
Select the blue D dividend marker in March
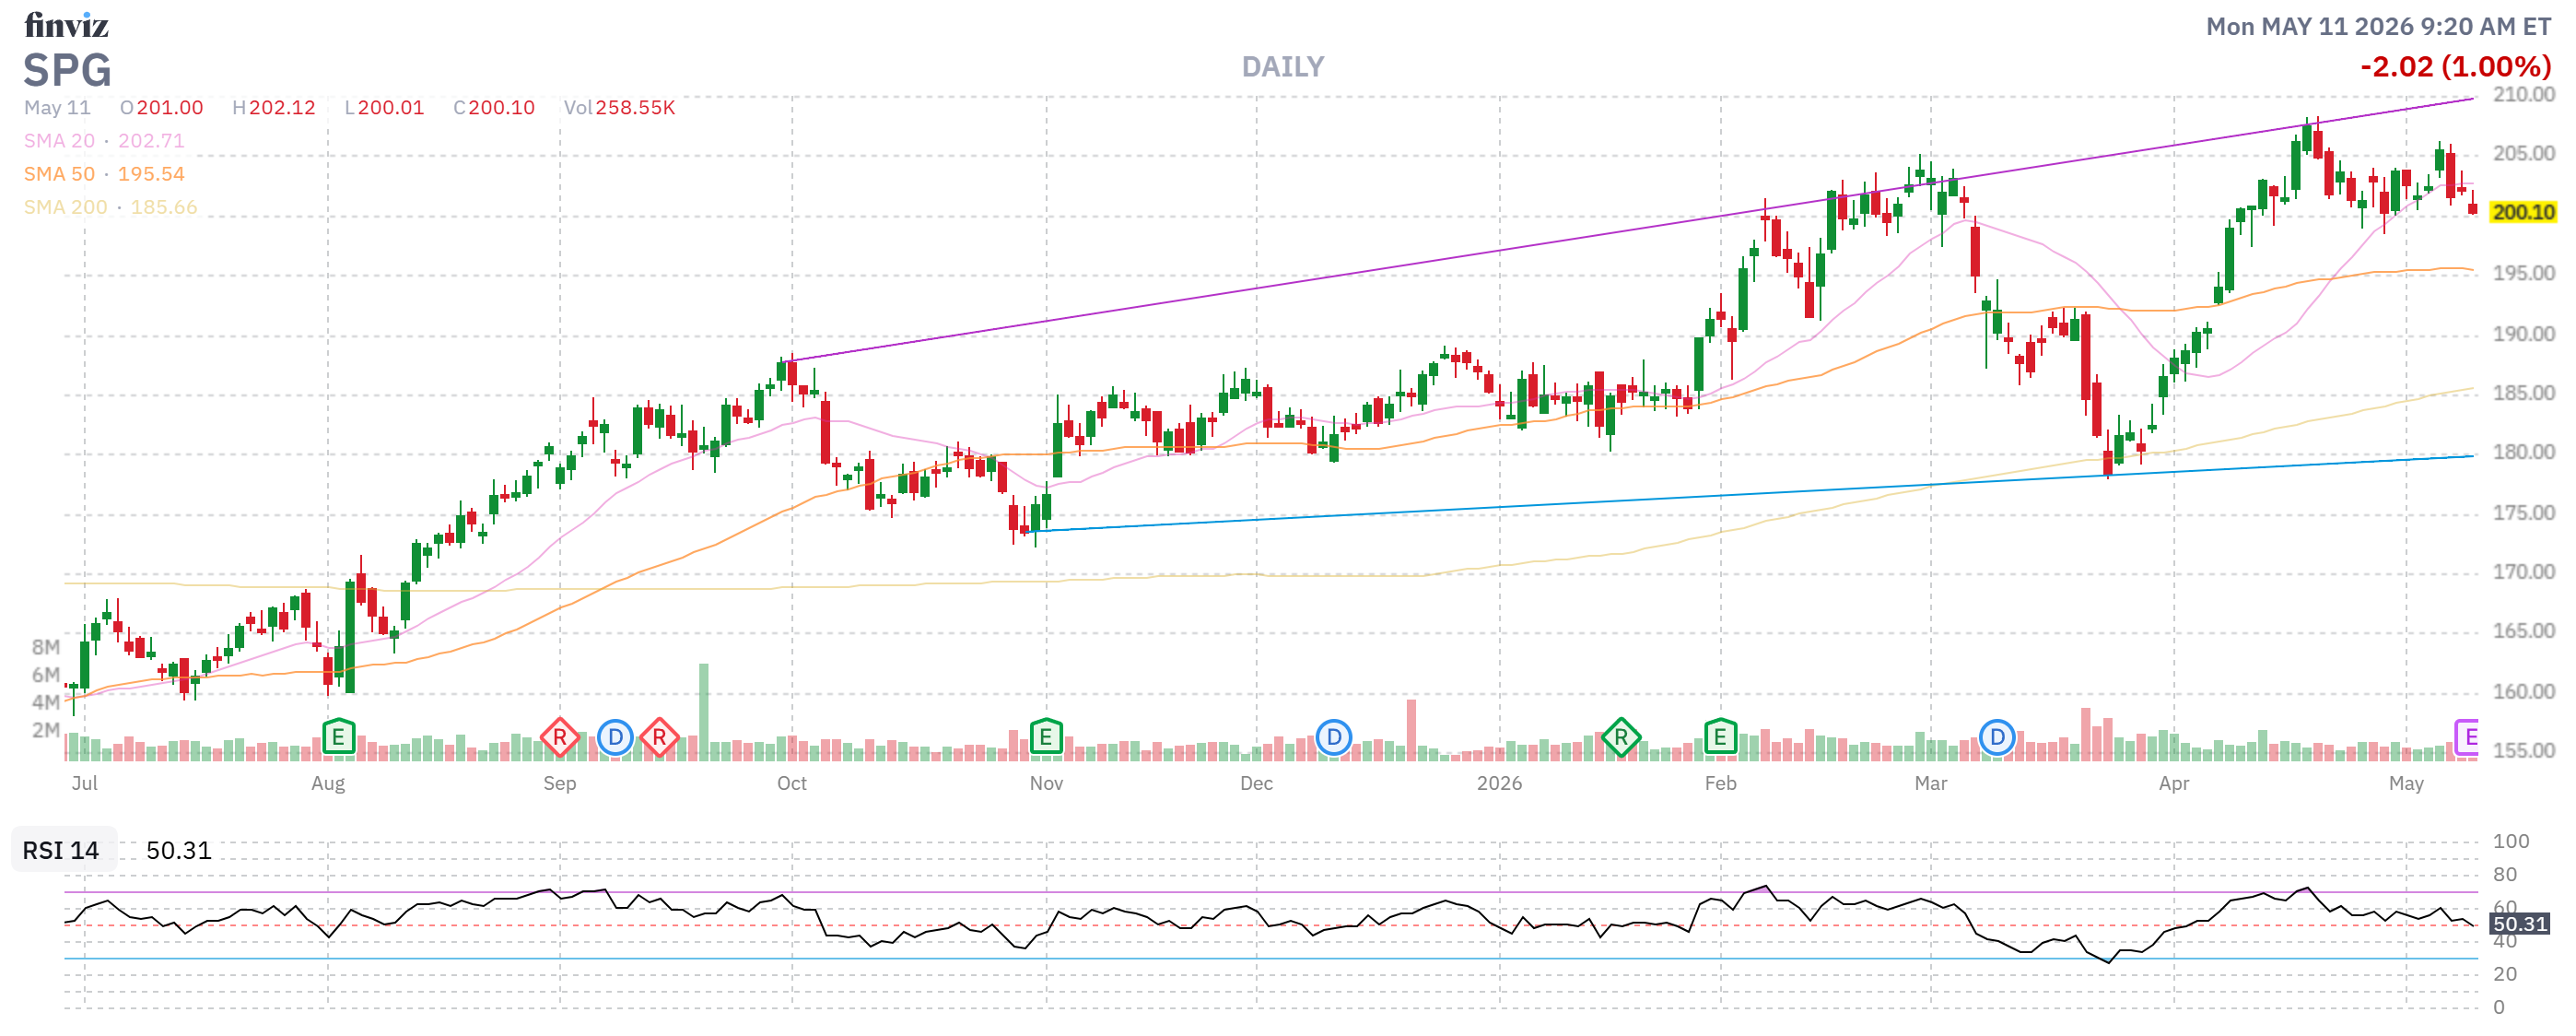coord(1996,738)
